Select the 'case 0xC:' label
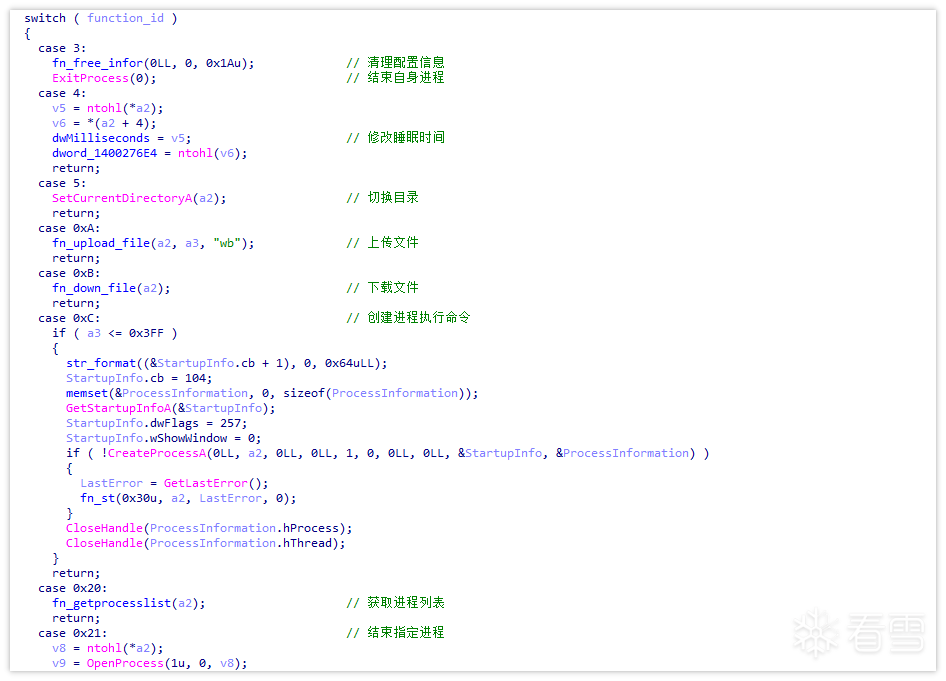The width and height of the screenshot is (946, 681). tap(69, 318)
